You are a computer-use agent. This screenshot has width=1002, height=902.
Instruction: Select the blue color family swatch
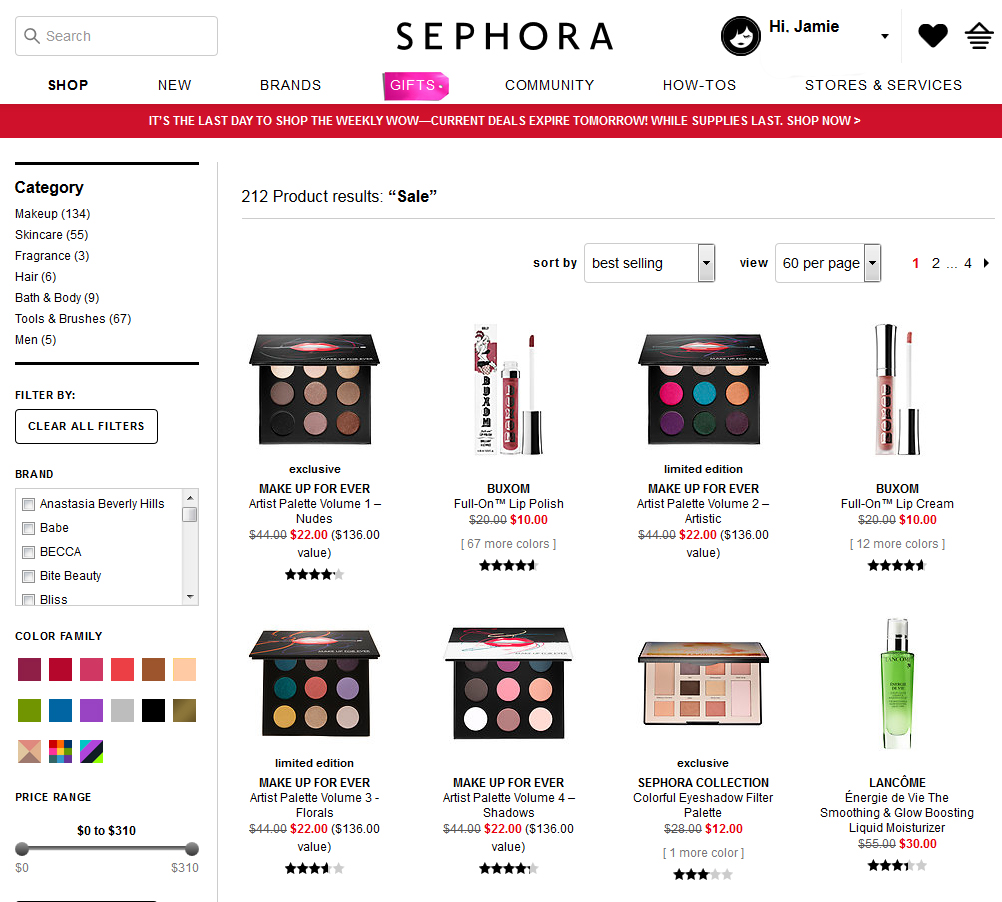coord(60,710)
